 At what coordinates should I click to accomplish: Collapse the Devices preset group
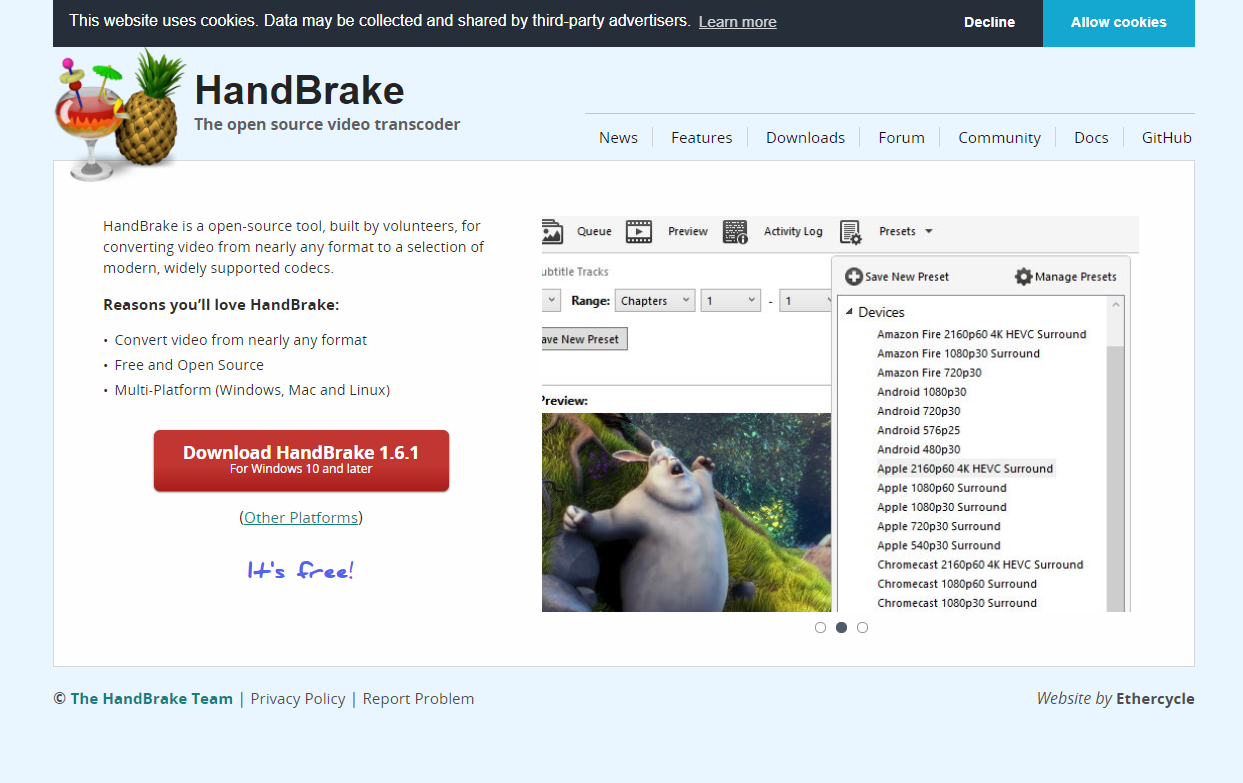point(850,312)
